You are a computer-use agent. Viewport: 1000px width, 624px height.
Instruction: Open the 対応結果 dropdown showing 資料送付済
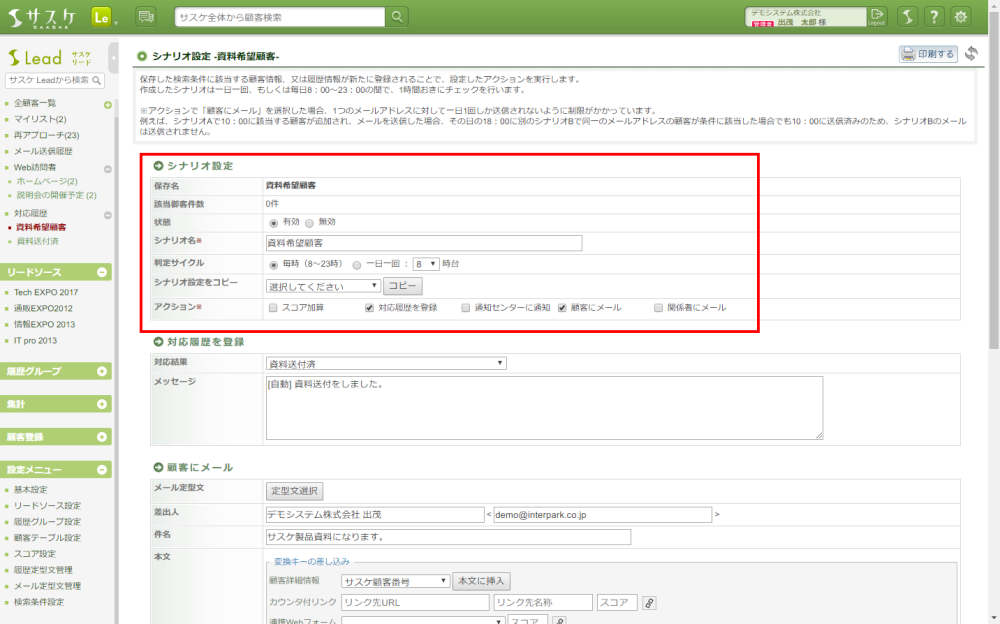(x=386, y=363)
